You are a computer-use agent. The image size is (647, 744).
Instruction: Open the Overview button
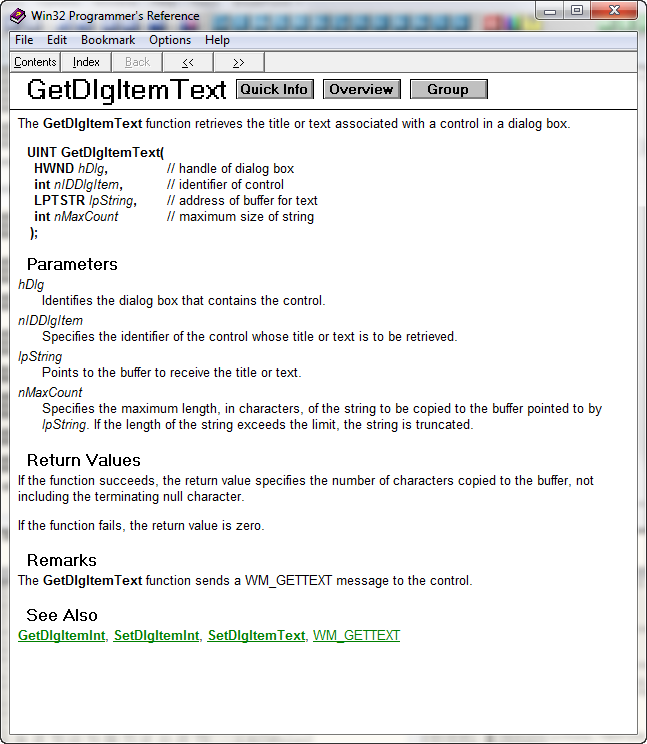click(x=361, y=89)
